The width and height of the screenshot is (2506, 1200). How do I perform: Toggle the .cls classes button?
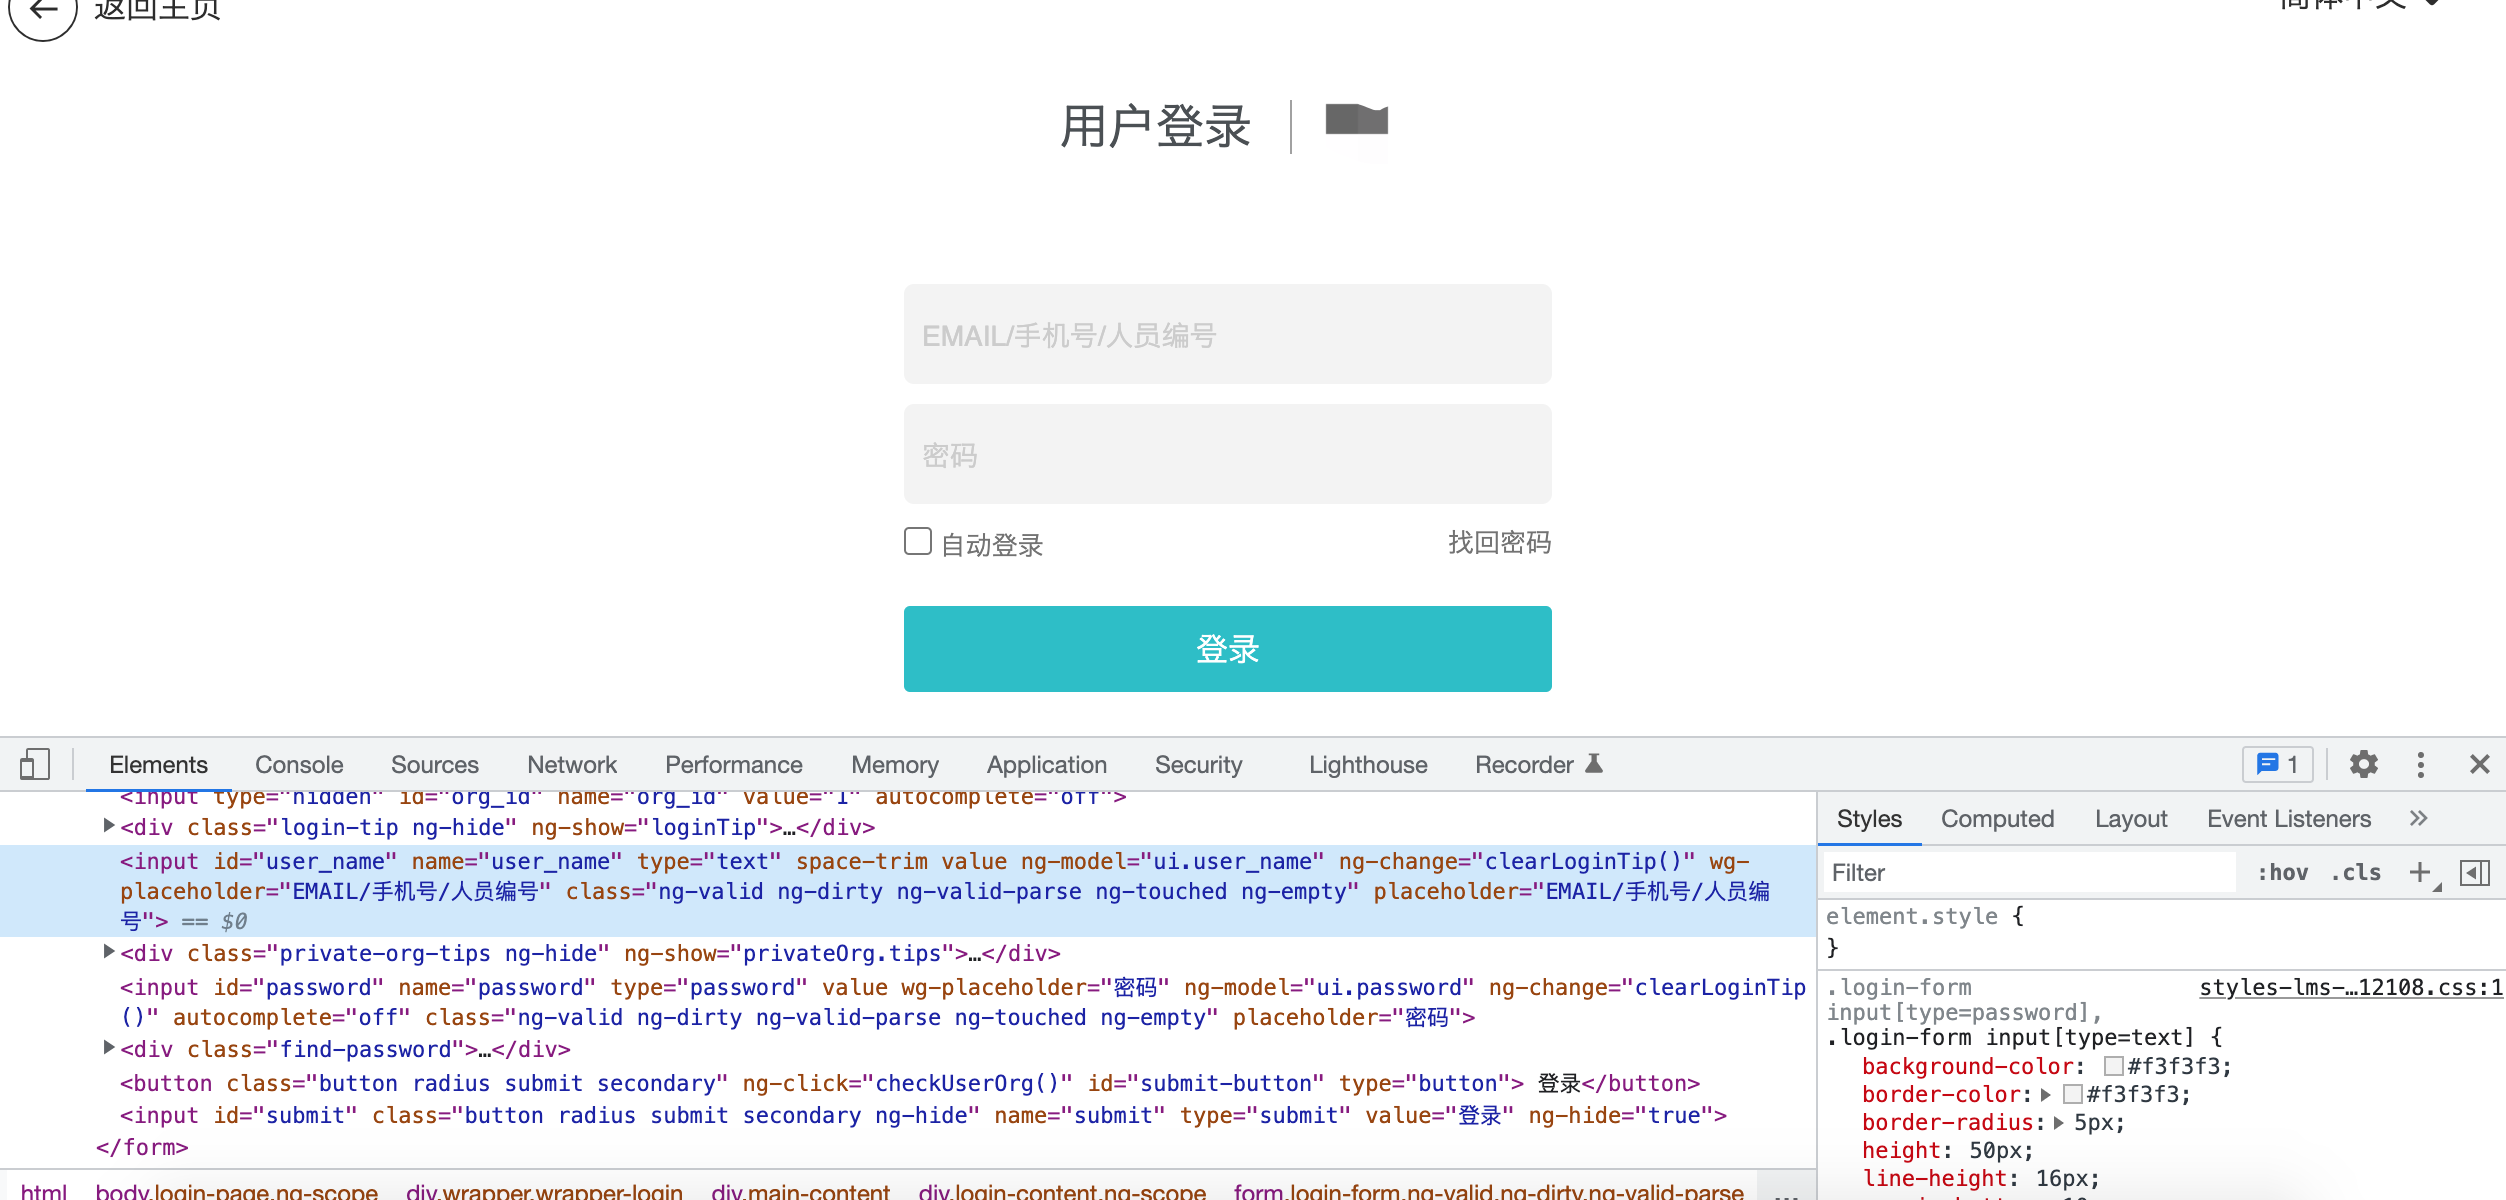2356,873
